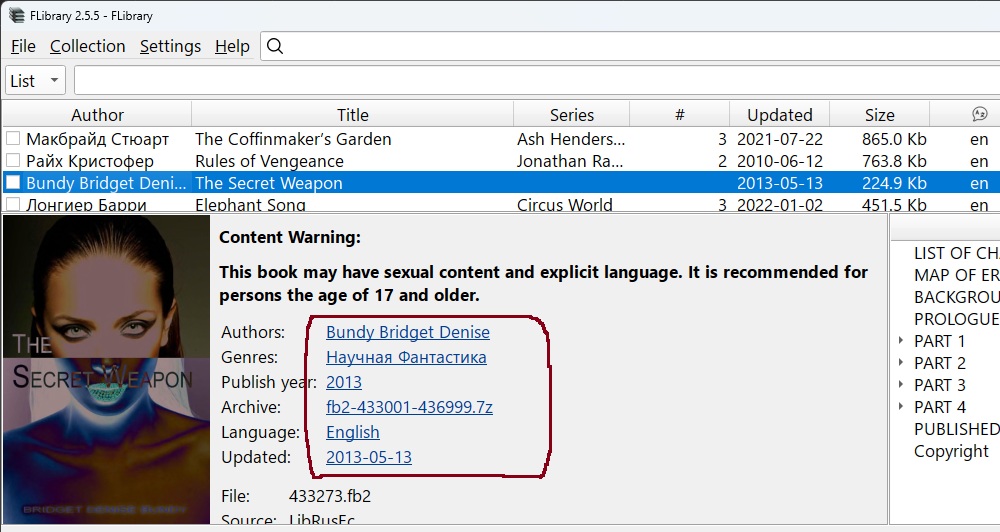The image size is (1000, 532).
Task: Click the 224.9 Kb size cell
Action: [894, 183]
